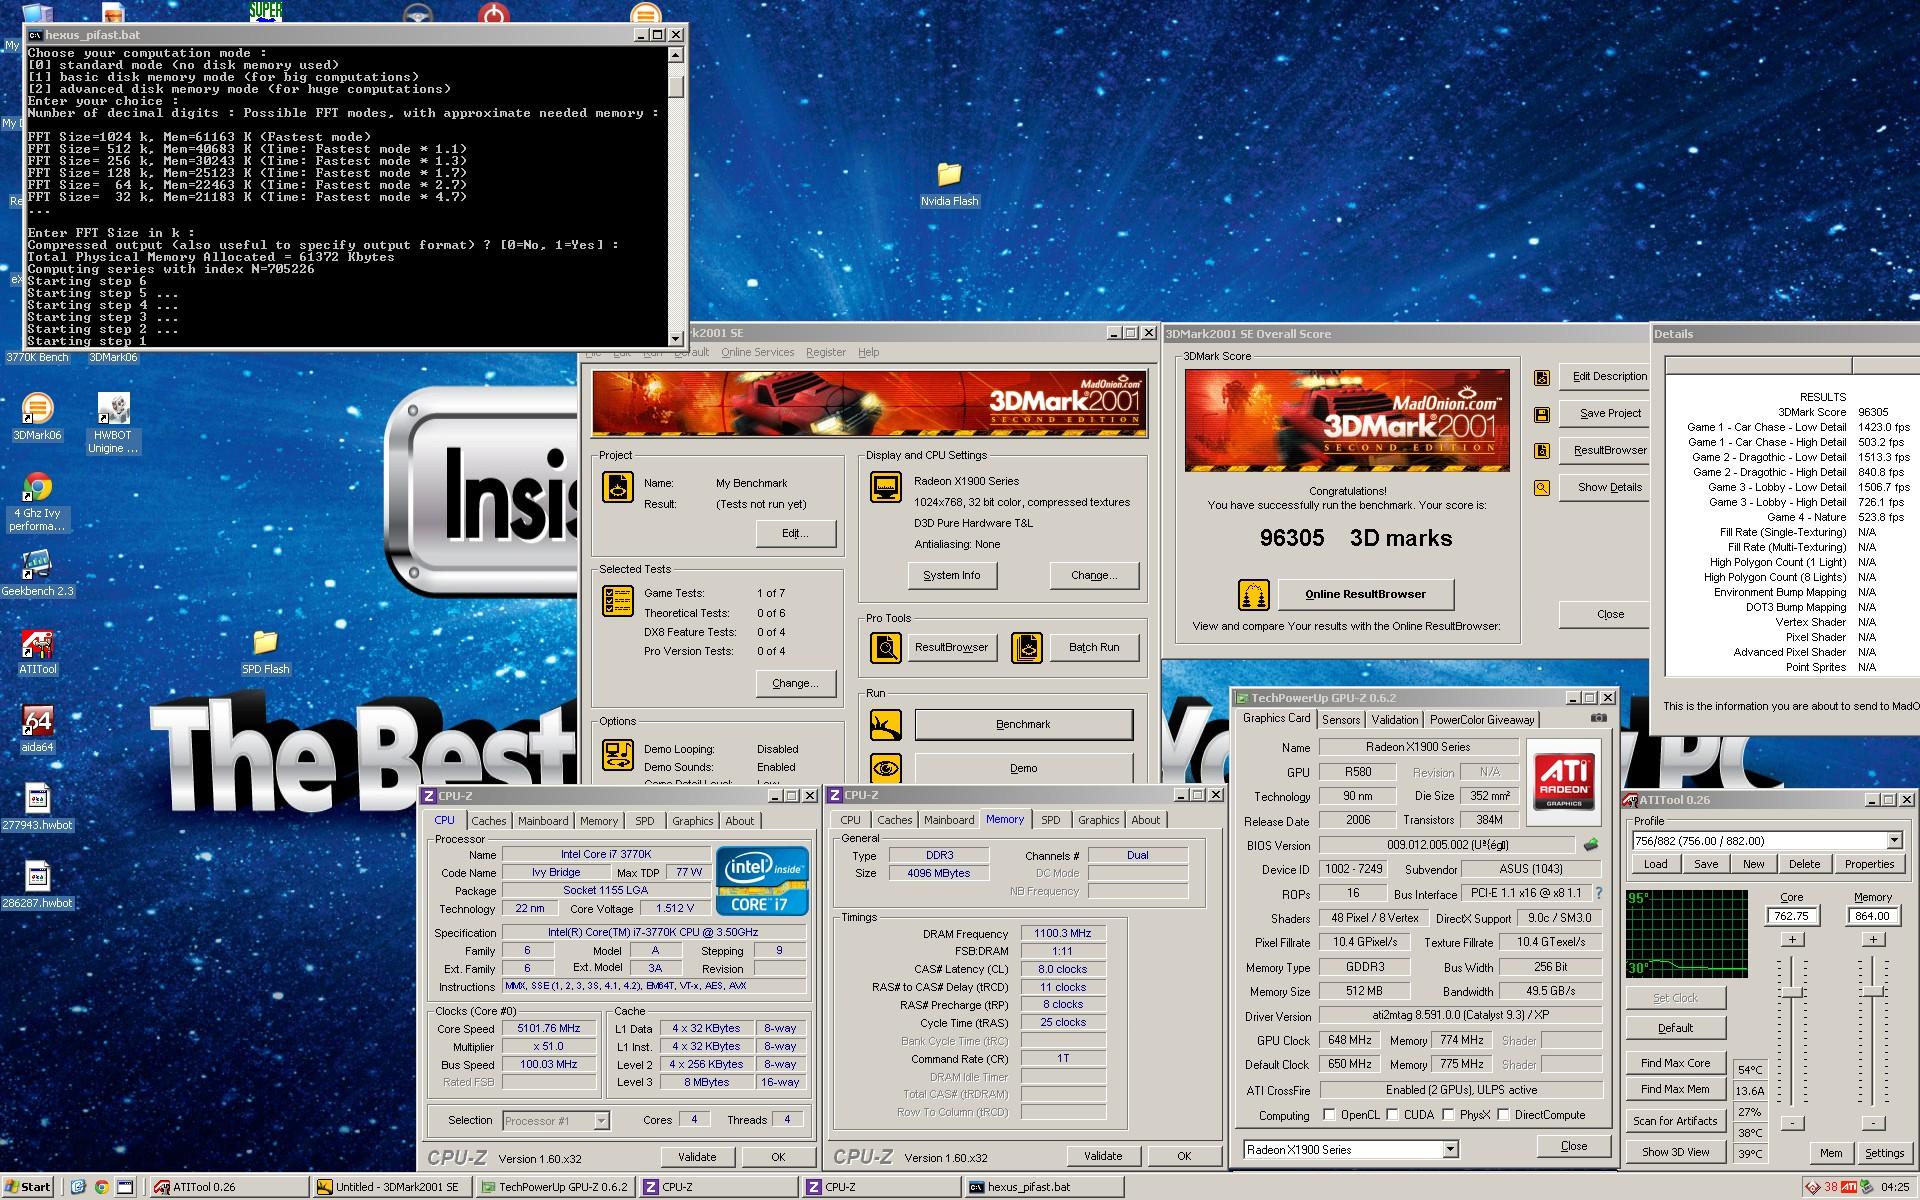Click the console window scrollbar down arrow
The height and width of the screenshot is (1200, 1920).
[x=676, y=338]
